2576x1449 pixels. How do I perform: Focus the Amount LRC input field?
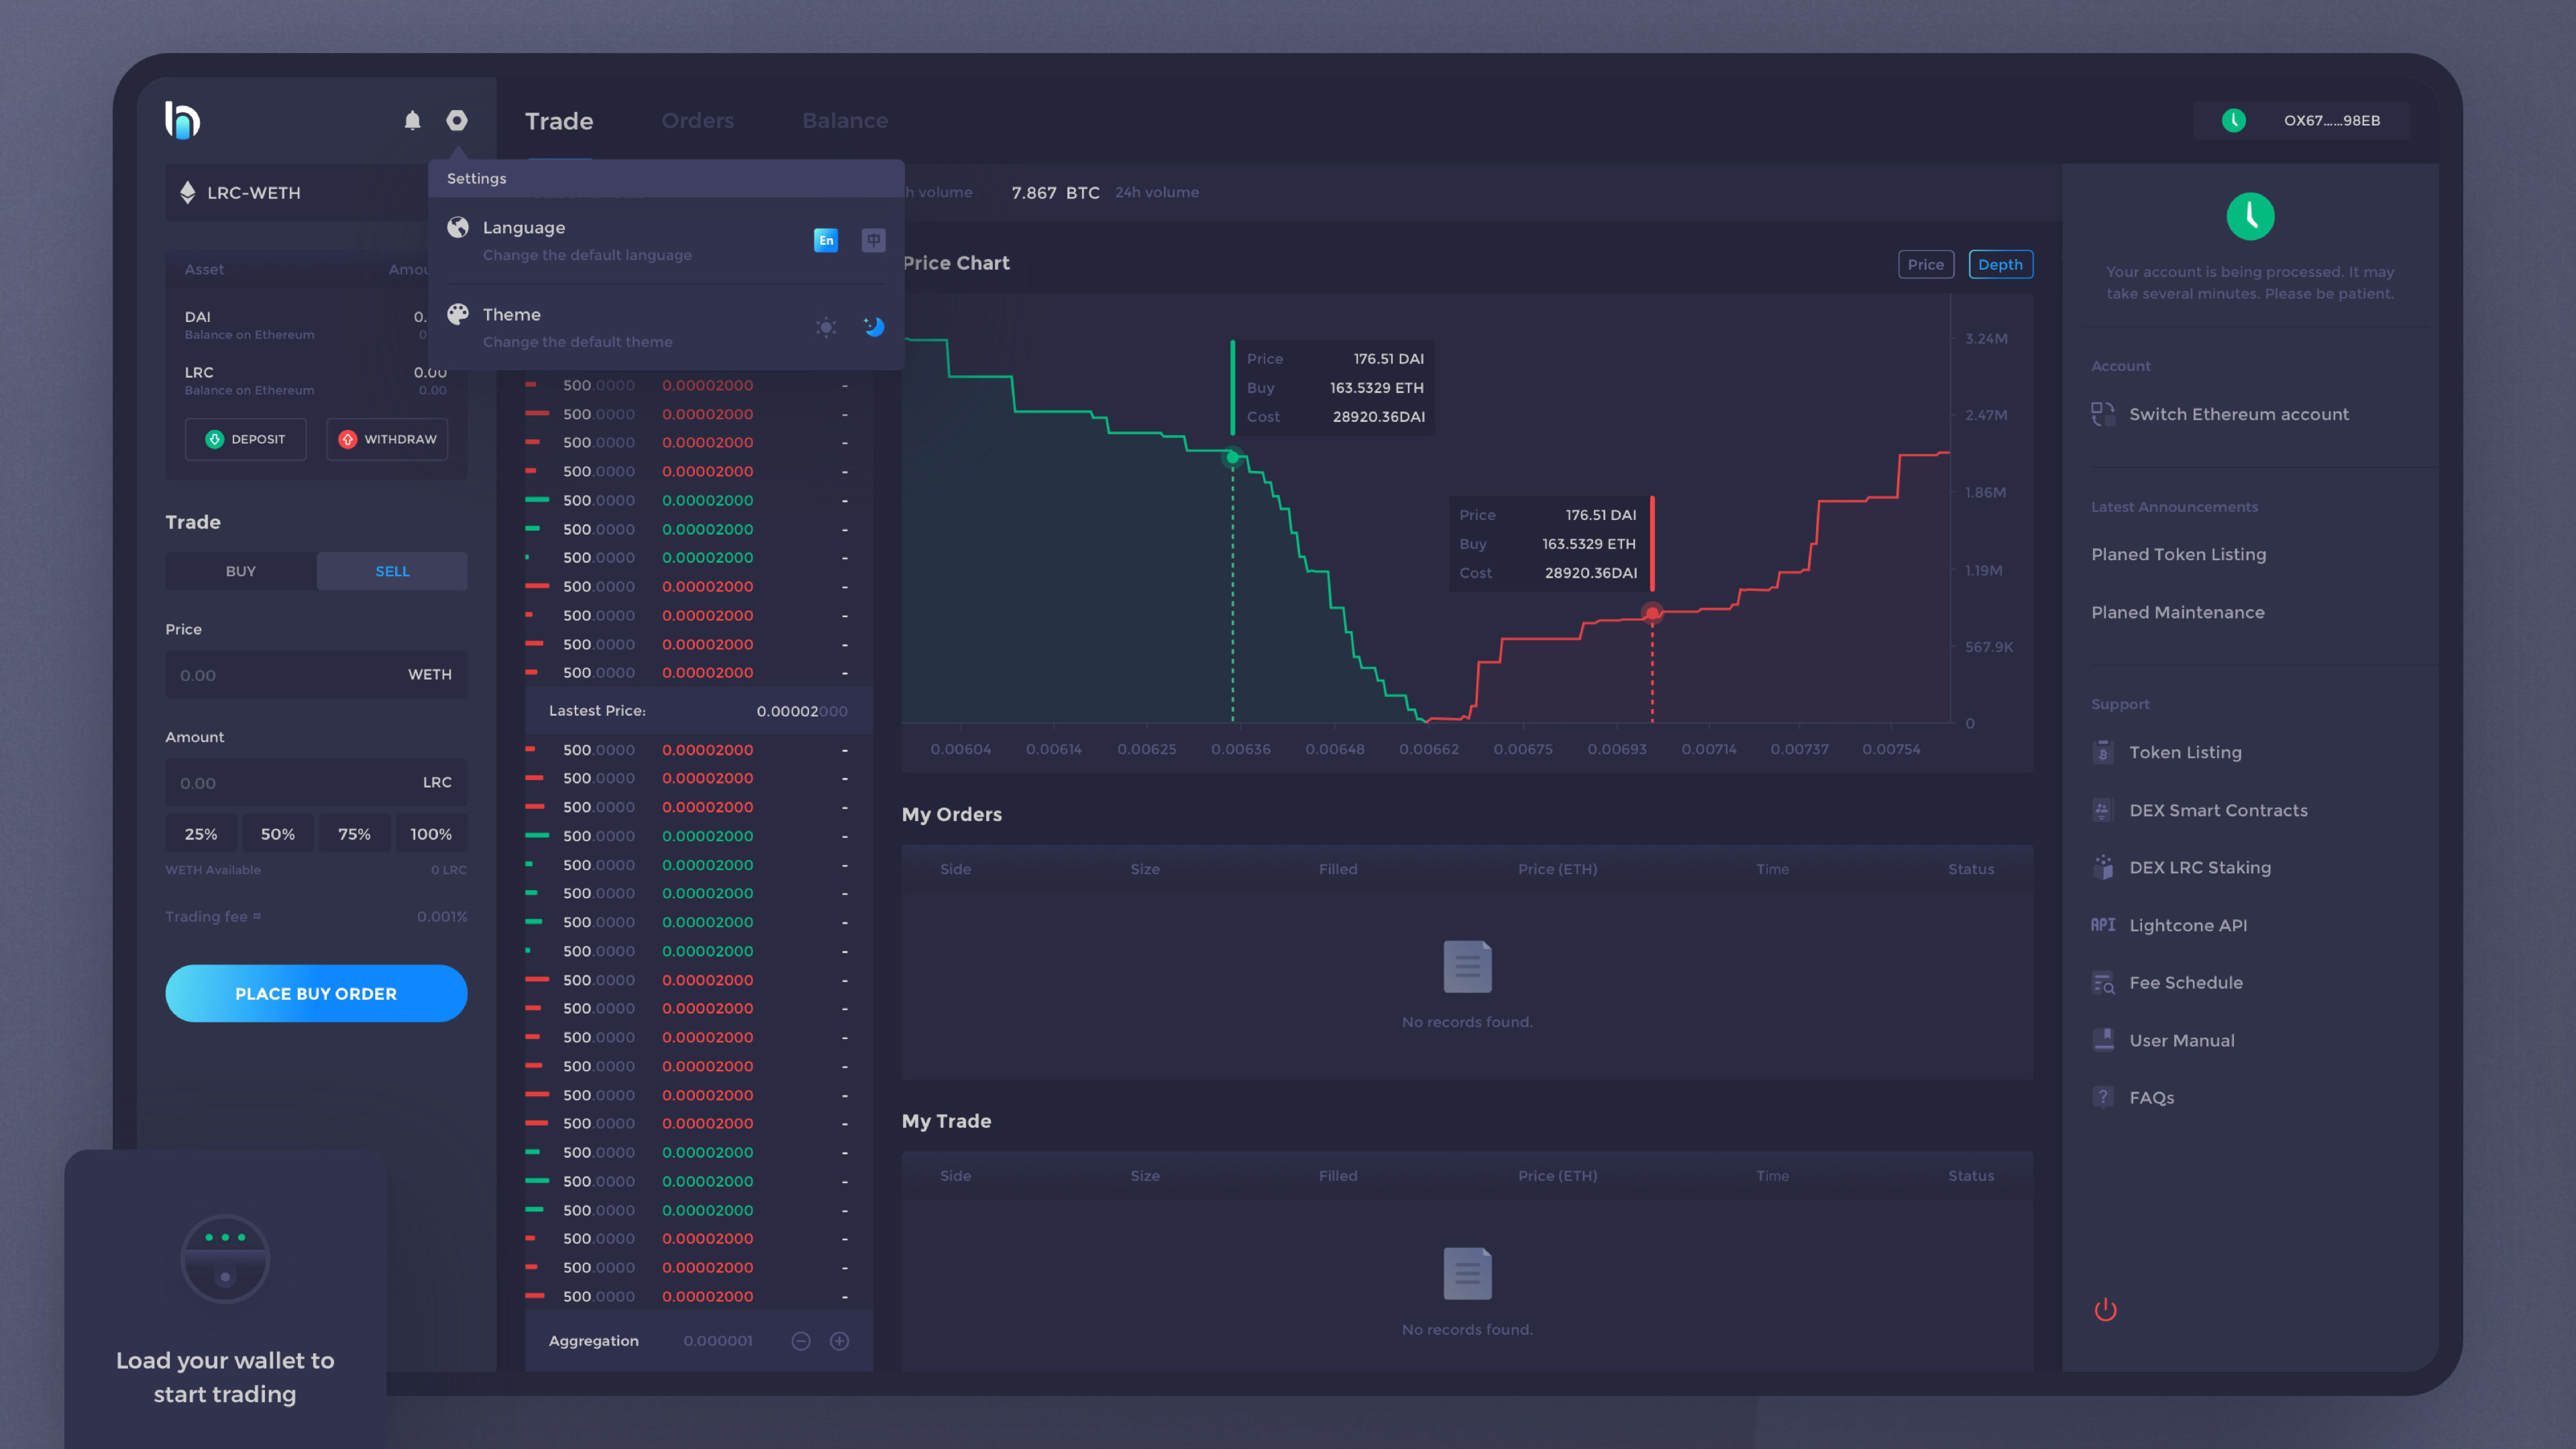316,782
